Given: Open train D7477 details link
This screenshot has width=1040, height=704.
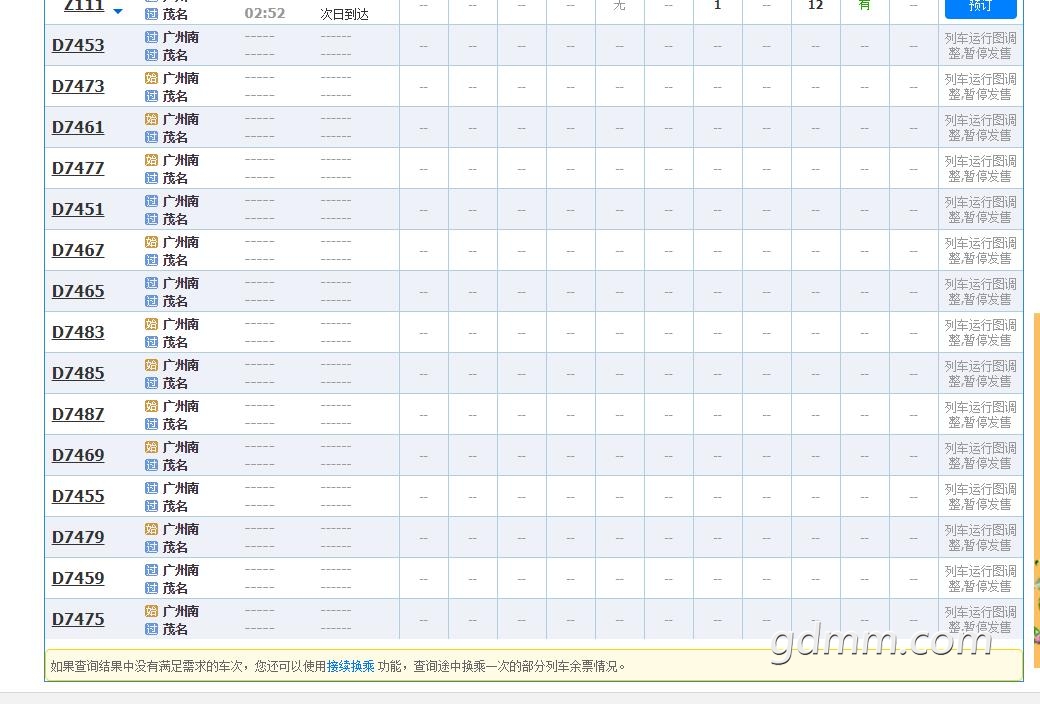Looking at the screenshot, I should (78, 169).
